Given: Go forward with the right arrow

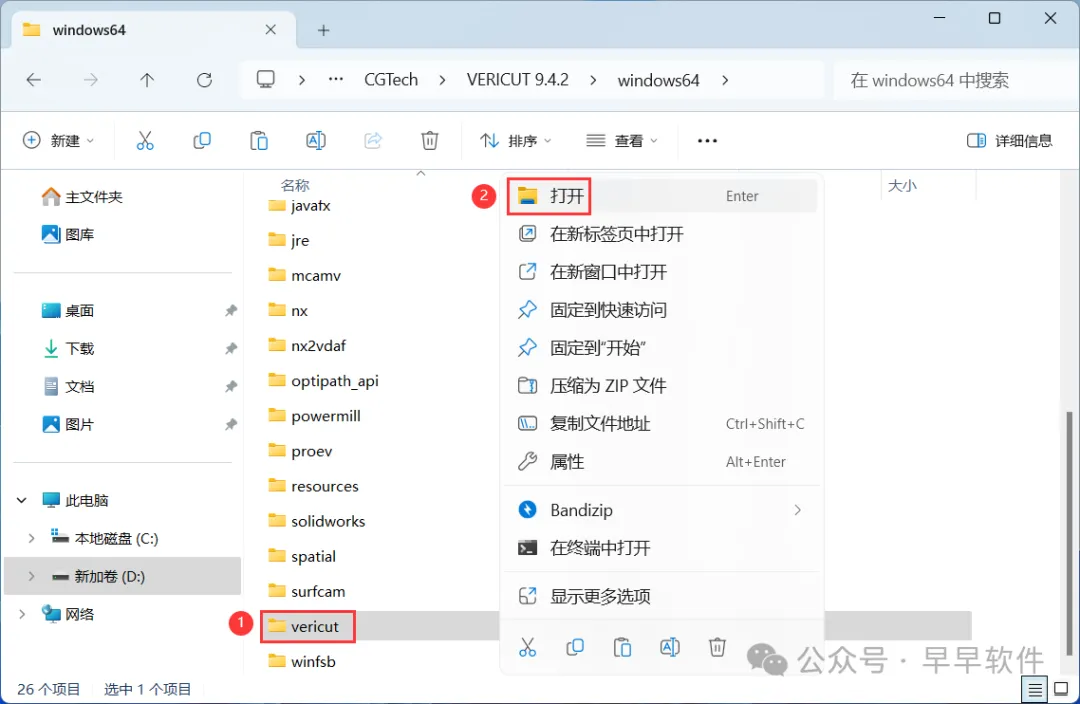Looking at the screenshot, I should pos(90,80).
